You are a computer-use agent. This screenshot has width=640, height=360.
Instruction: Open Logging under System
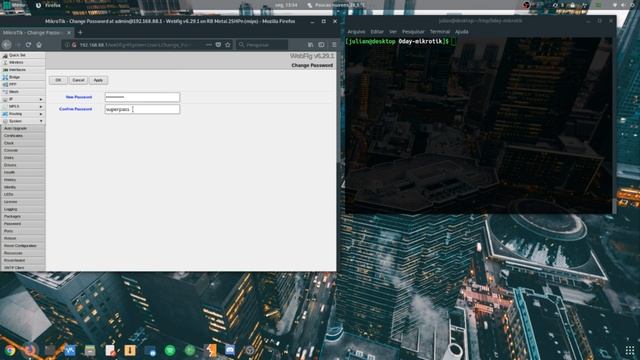[x=23, y=209]
